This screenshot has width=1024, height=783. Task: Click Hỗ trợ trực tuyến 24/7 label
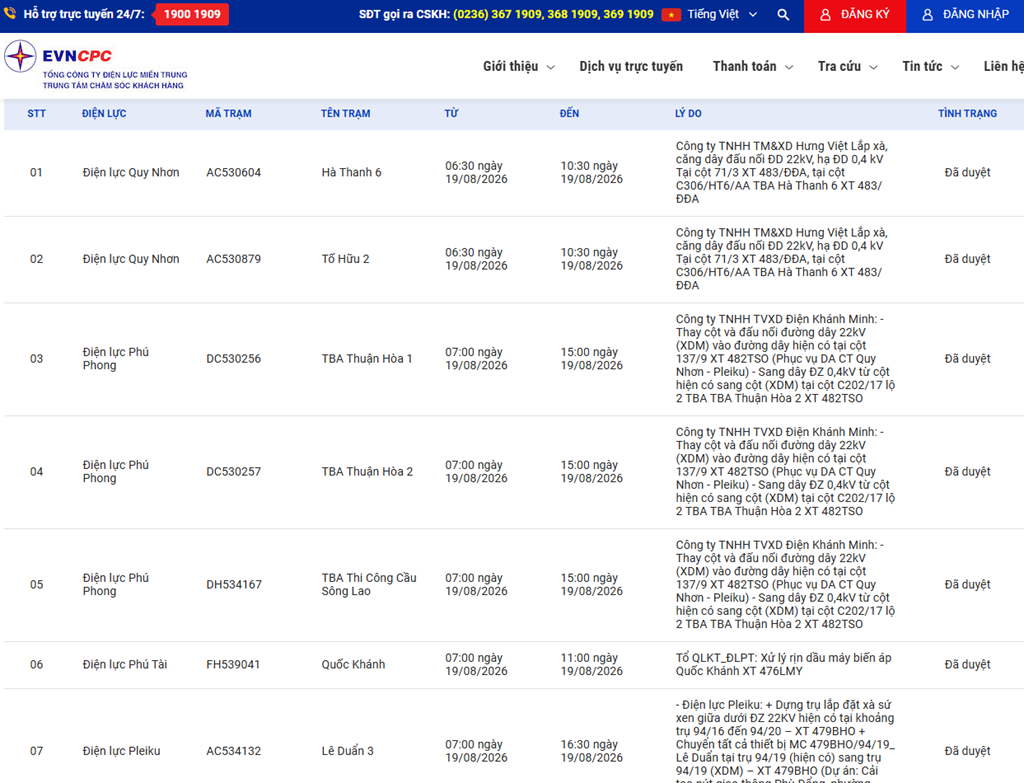pyautogui.click(x=84, y=14)
